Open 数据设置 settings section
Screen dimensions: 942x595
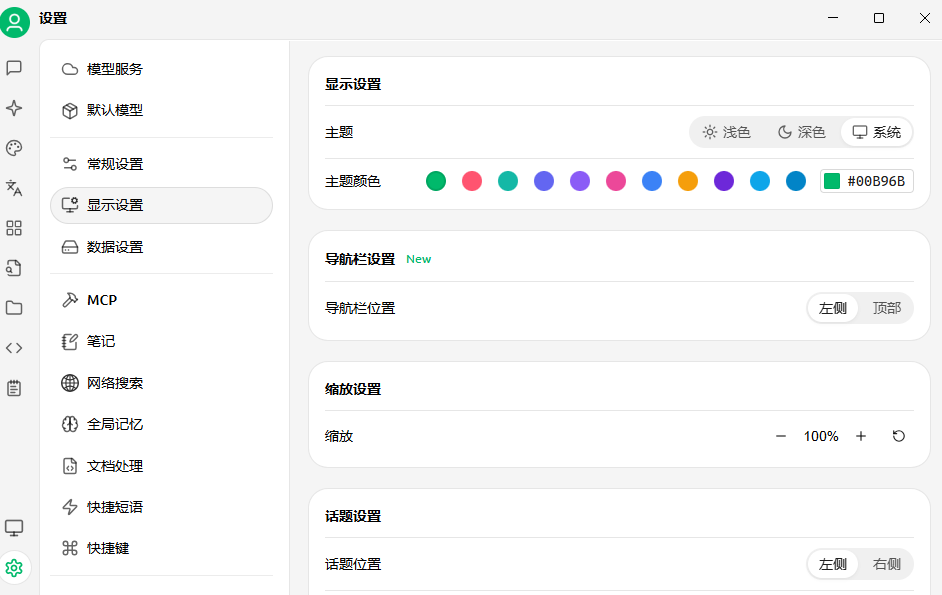(x=162, y=247)
